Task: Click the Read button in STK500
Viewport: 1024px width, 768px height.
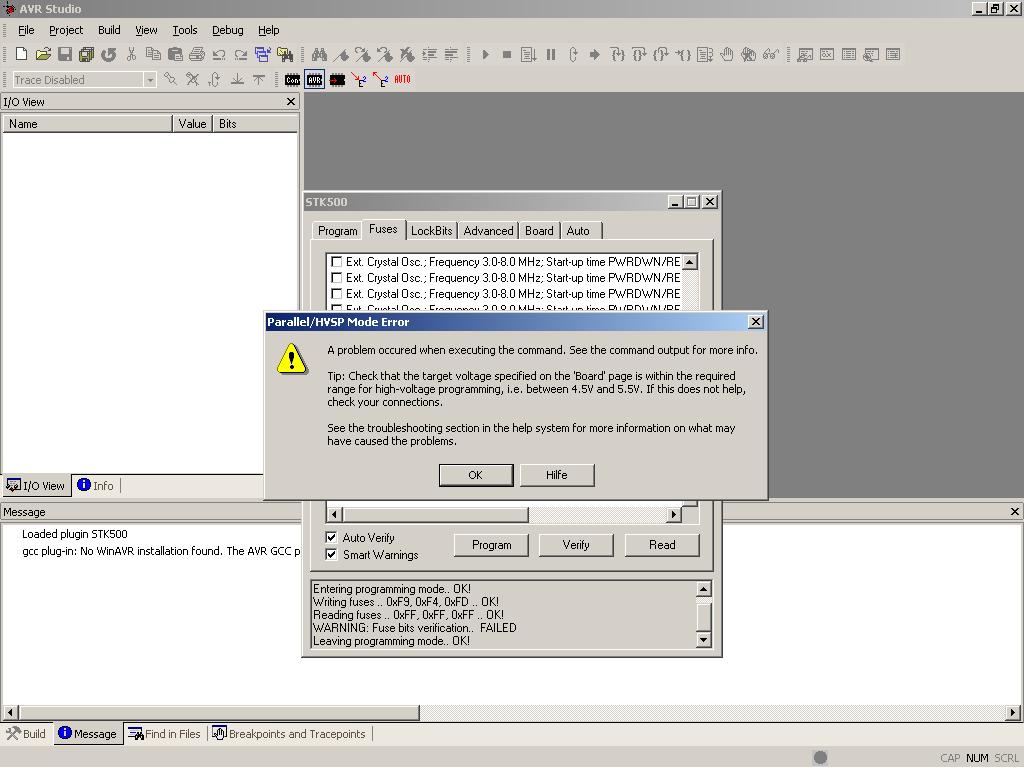Action: 662,545
